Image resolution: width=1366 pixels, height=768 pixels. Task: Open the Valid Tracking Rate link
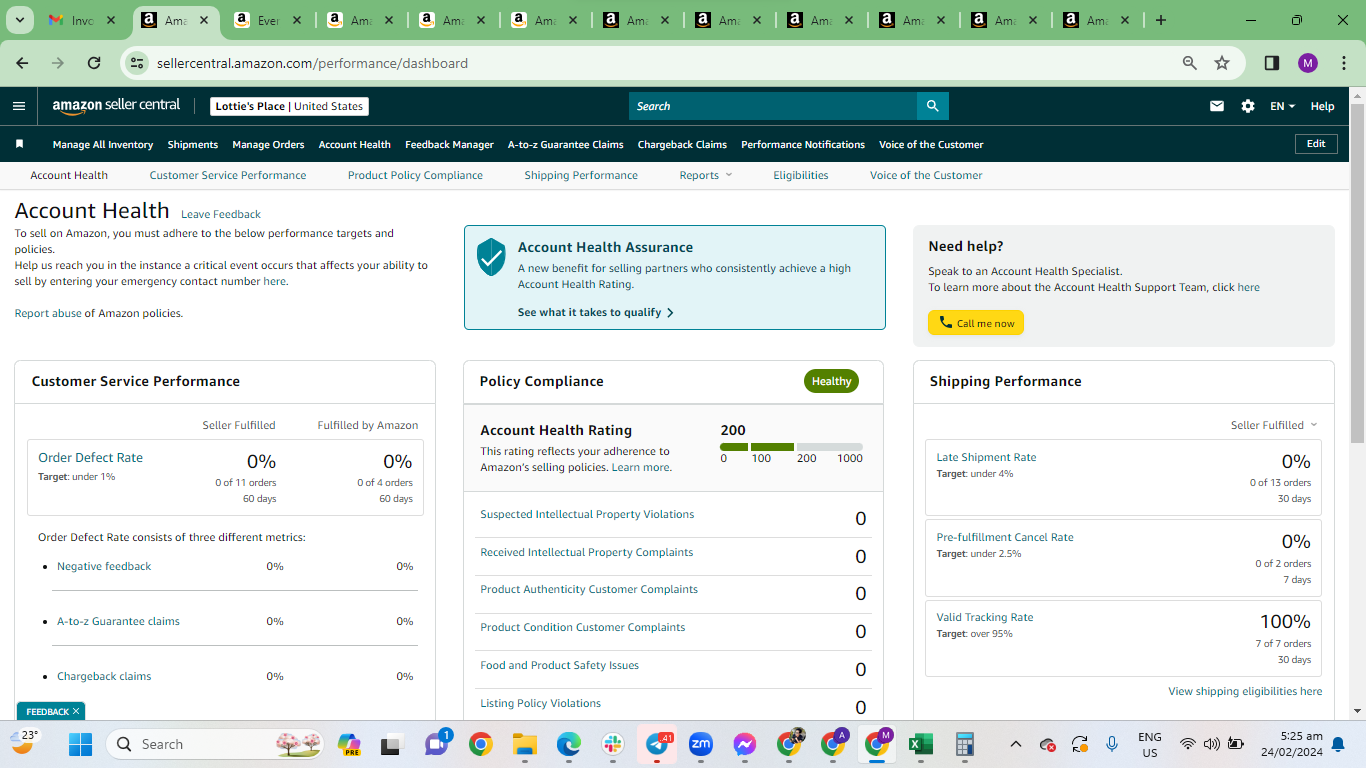click(x=985, y=617)
